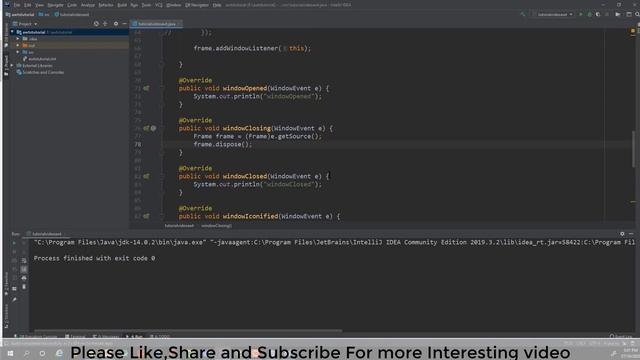Open Run panel settings gear
The height and width of the screenshot is (360, 640).
point(622,234)
